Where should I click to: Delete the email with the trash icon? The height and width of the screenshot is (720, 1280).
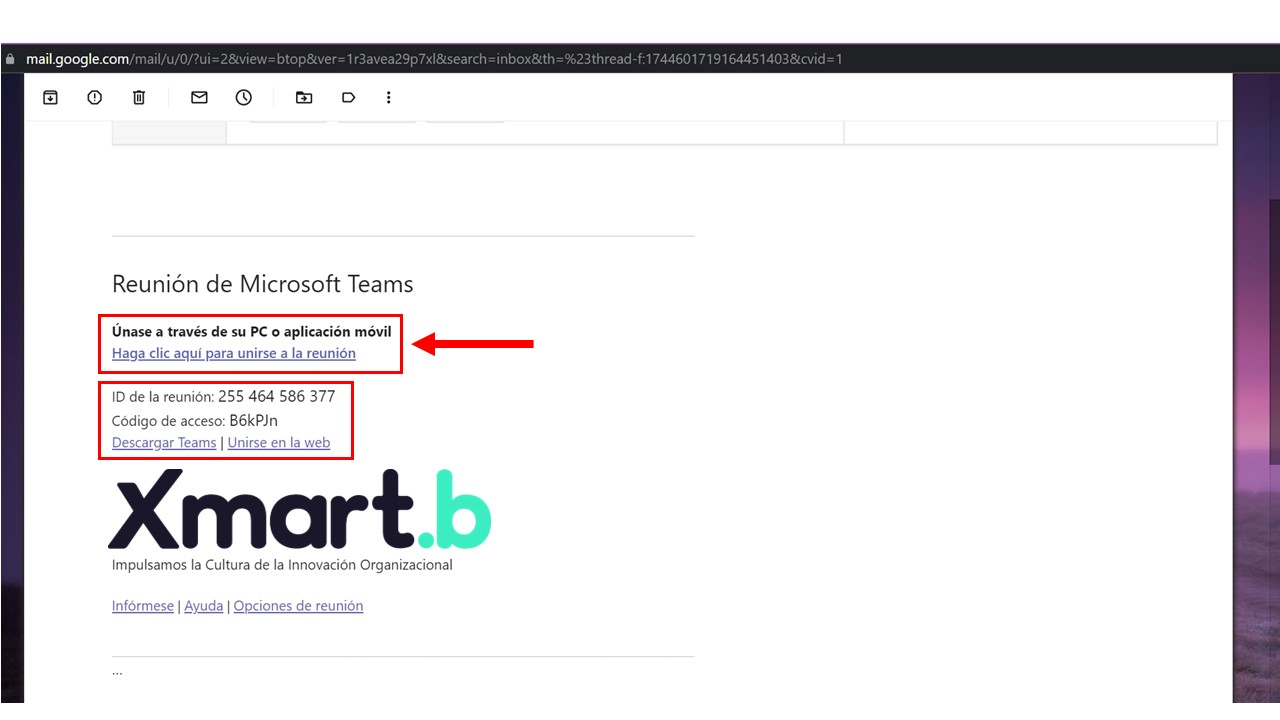[x=139, y=97]
